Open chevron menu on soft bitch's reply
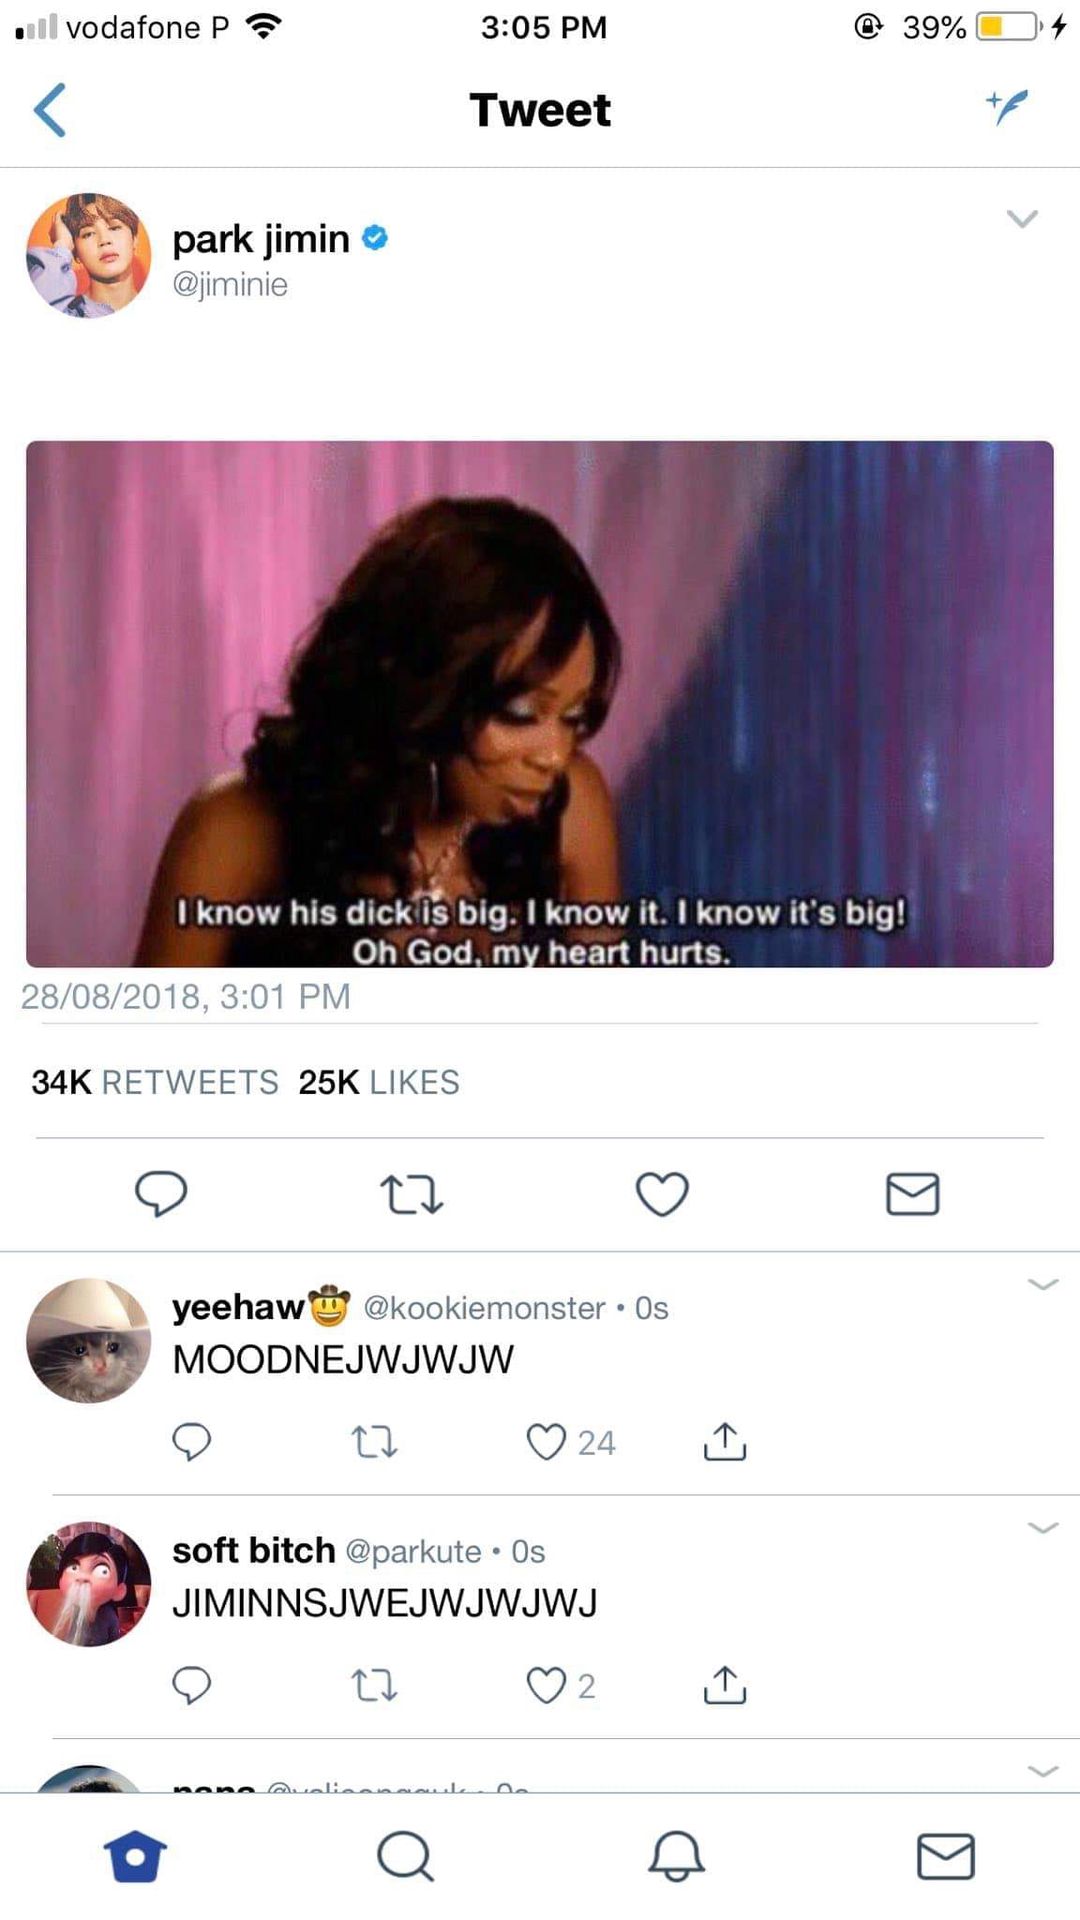1080x1920 pixels. (x=1043, y=1528)
